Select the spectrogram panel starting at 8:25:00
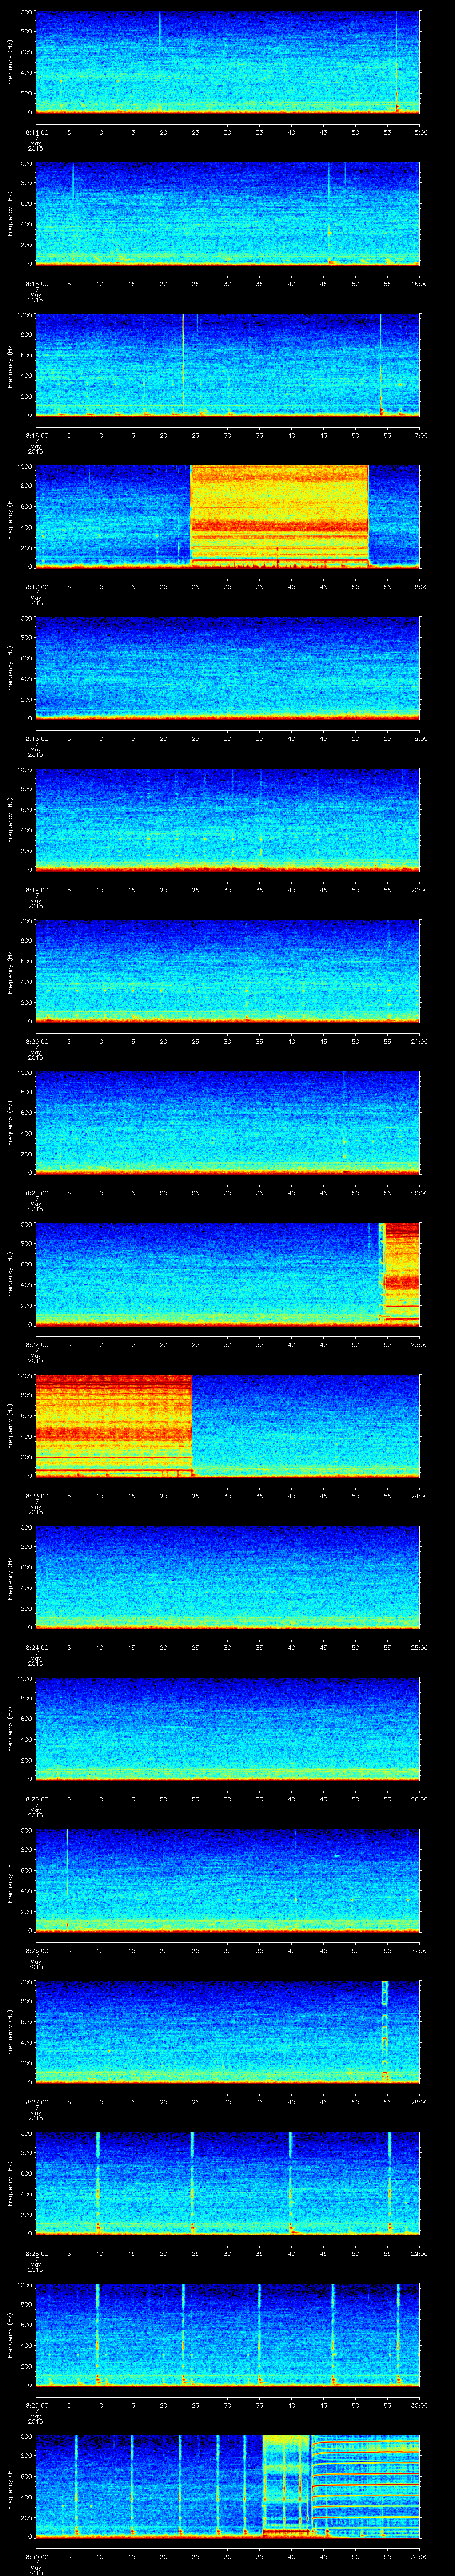455x2576 pixels. point(227,1729)
